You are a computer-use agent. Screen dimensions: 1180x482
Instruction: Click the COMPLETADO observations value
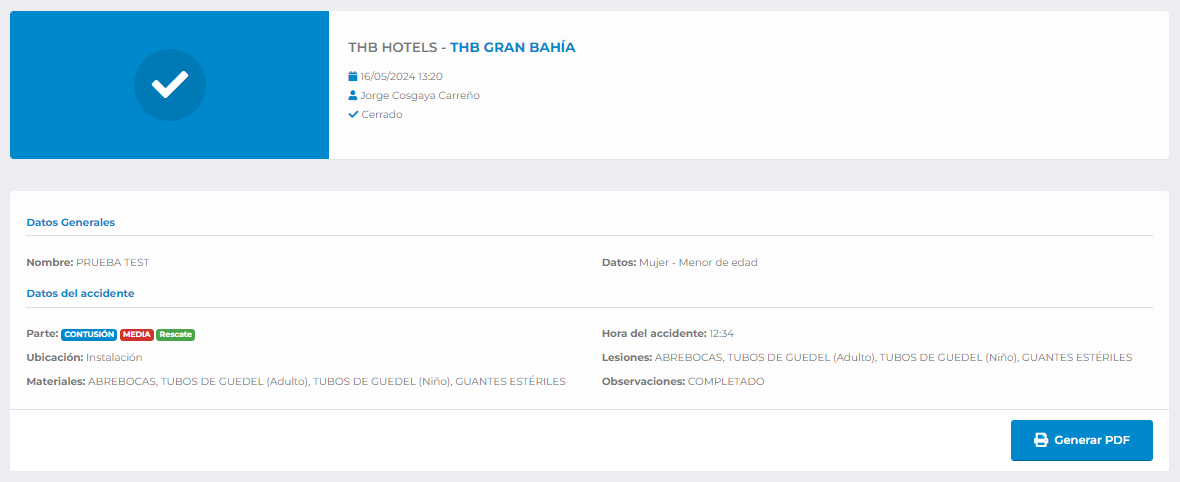(x=726, y=382)
